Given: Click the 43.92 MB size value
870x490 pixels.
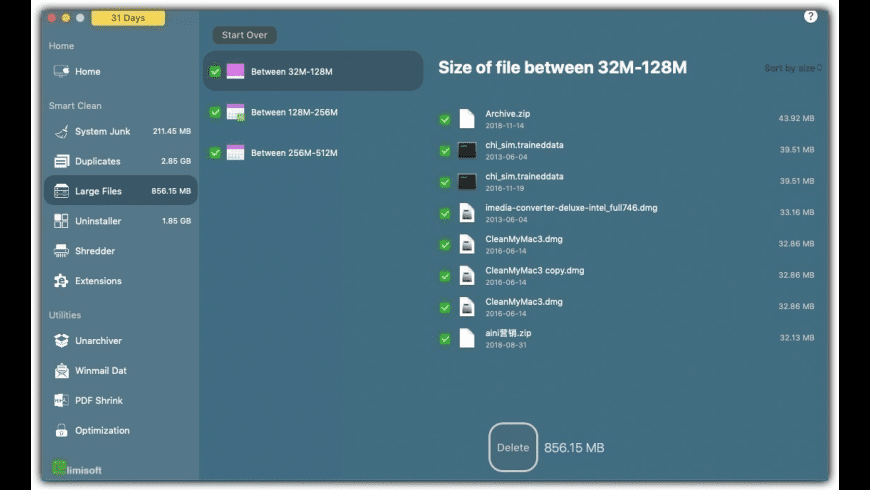Looking at the screenshot, I should (796, 118).
